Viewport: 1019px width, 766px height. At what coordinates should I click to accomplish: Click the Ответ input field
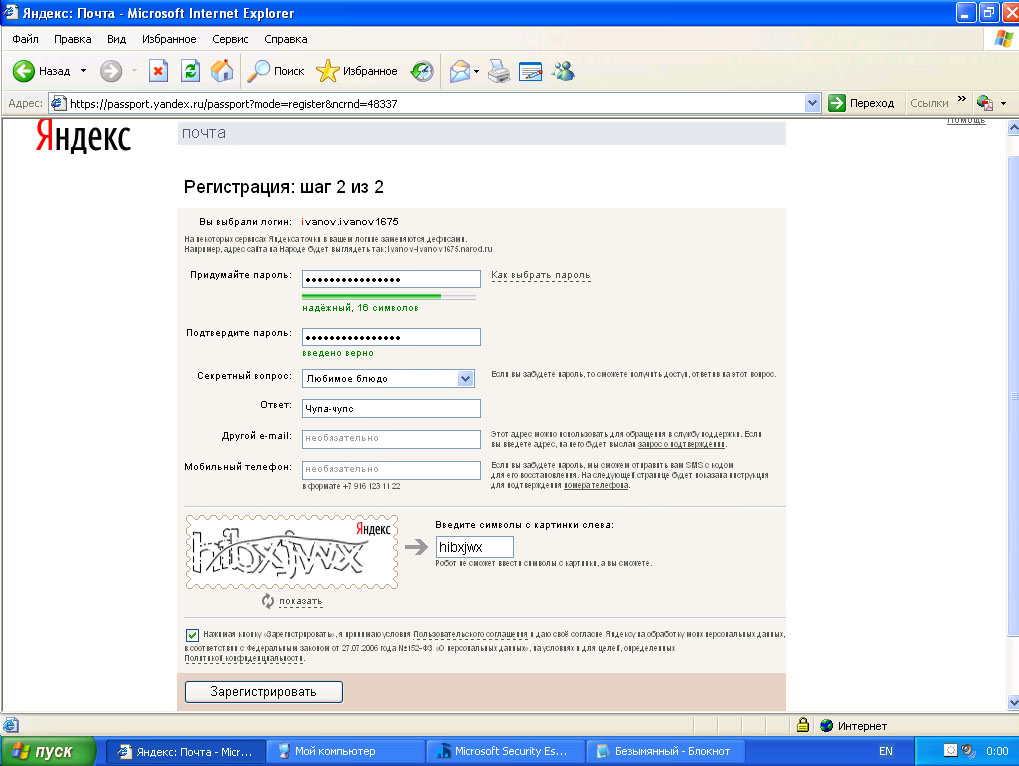[x=391, y=408]
